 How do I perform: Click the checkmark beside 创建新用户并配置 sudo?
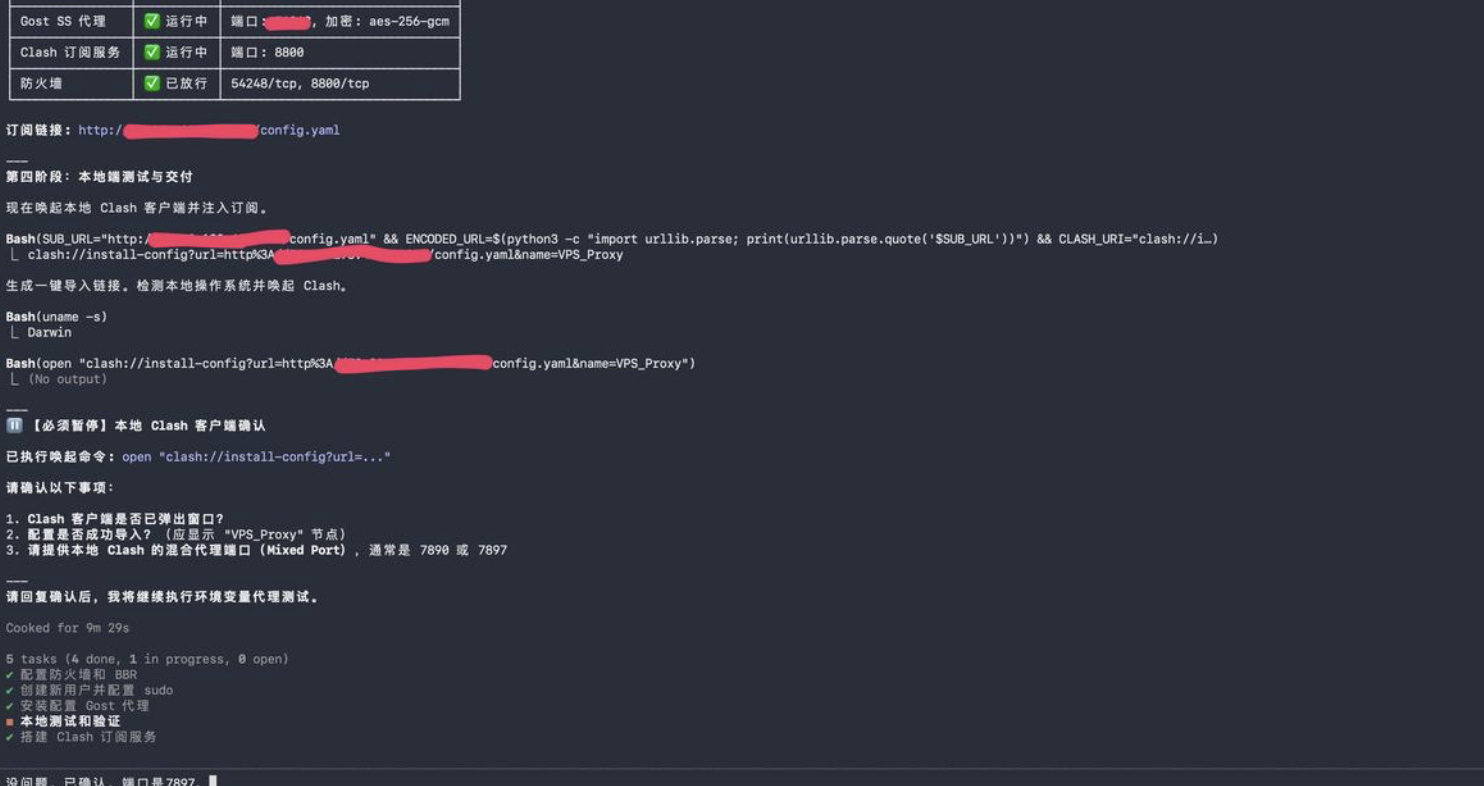pos(10,690)
